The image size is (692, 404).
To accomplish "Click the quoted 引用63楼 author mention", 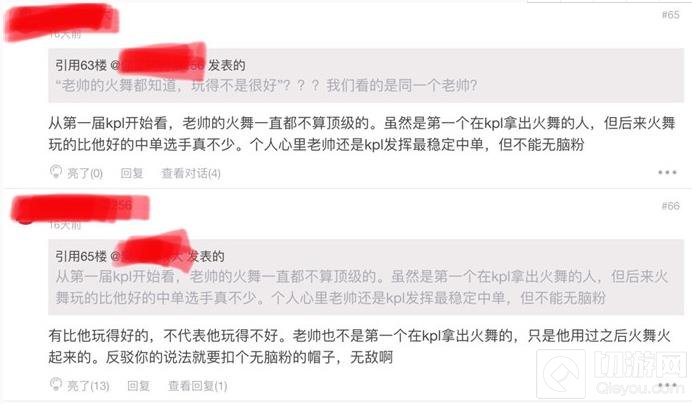I will click(x=158, y=64).
